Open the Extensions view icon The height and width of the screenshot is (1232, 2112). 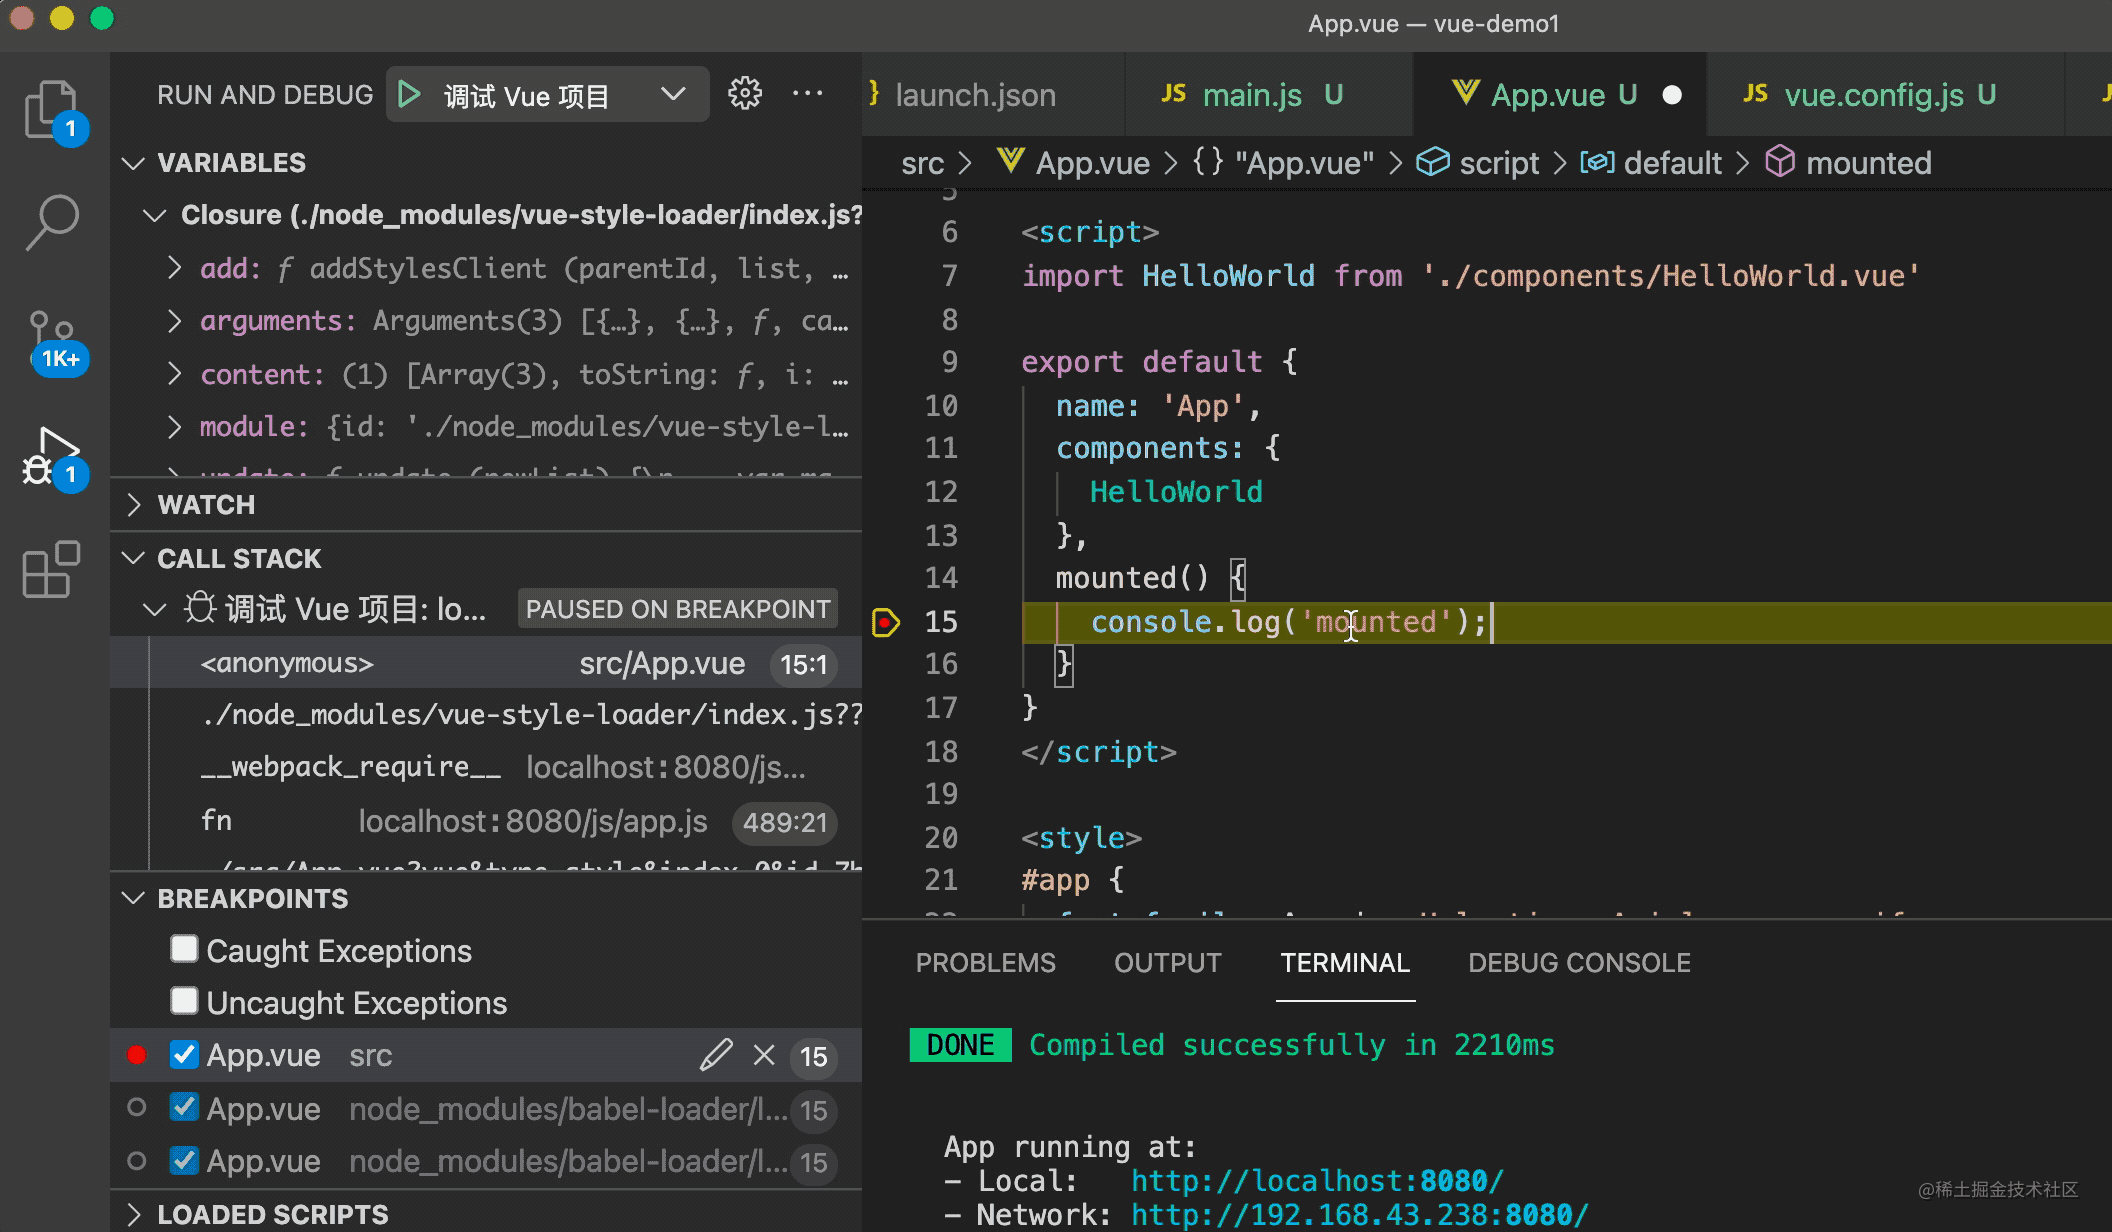pos(50,570)
